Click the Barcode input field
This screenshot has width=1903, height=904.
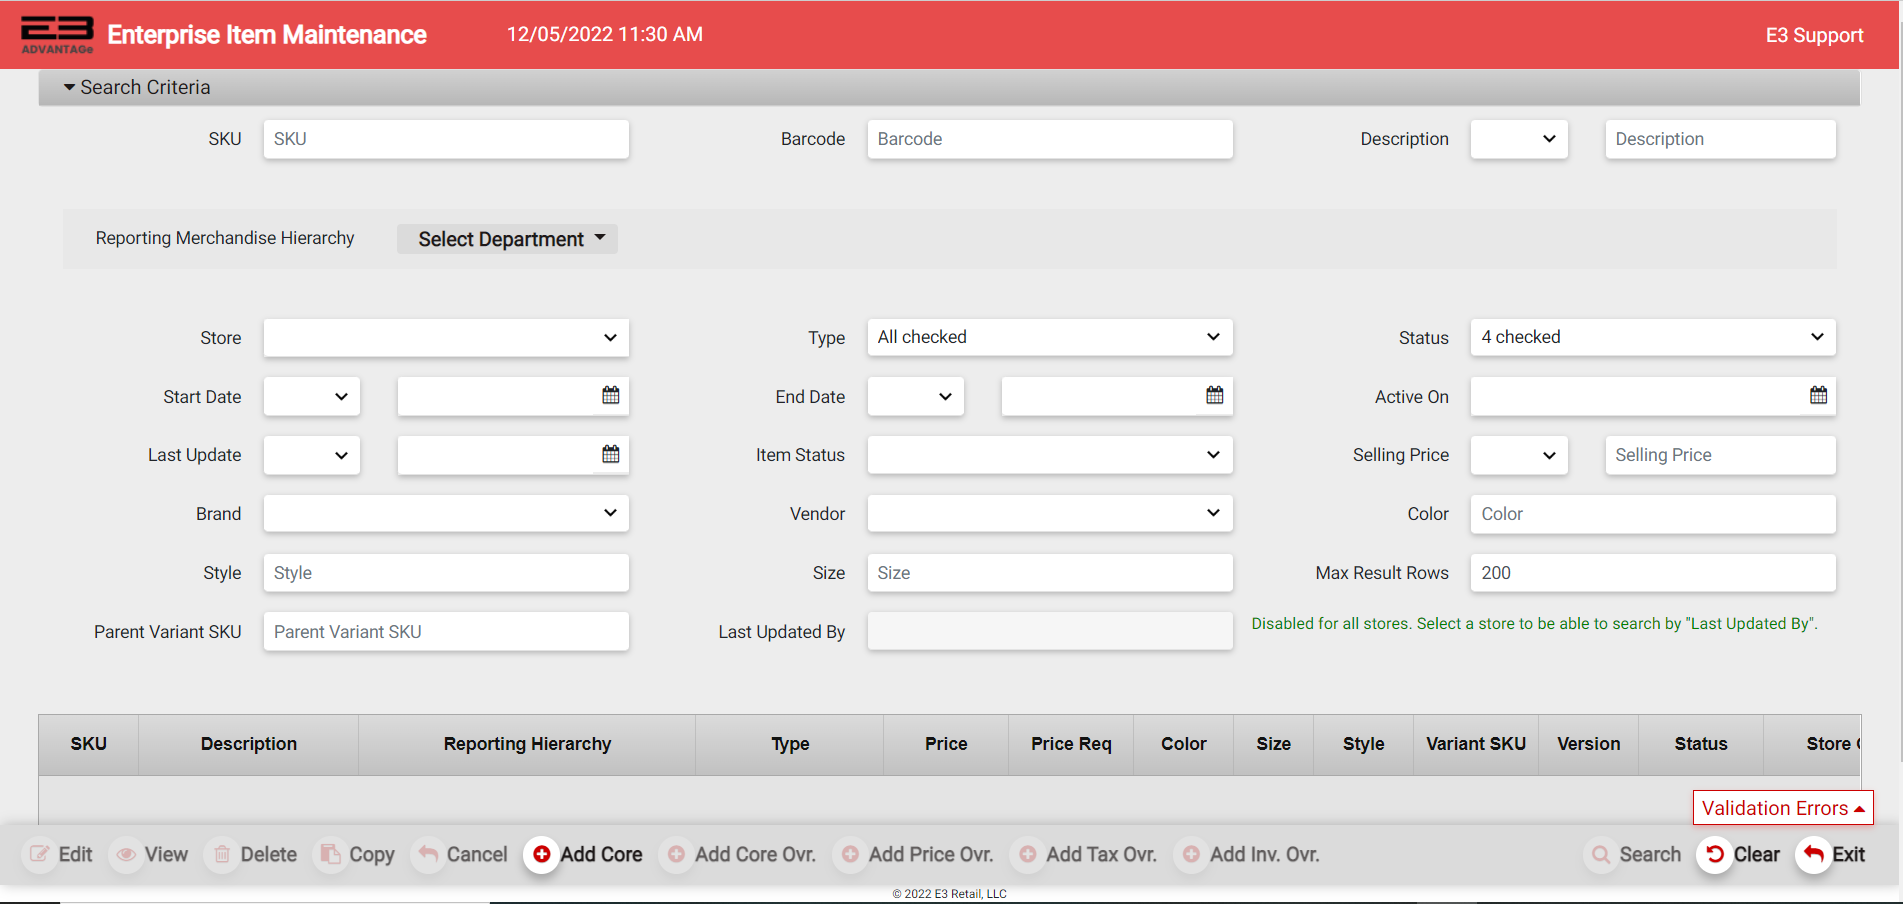1049,139
